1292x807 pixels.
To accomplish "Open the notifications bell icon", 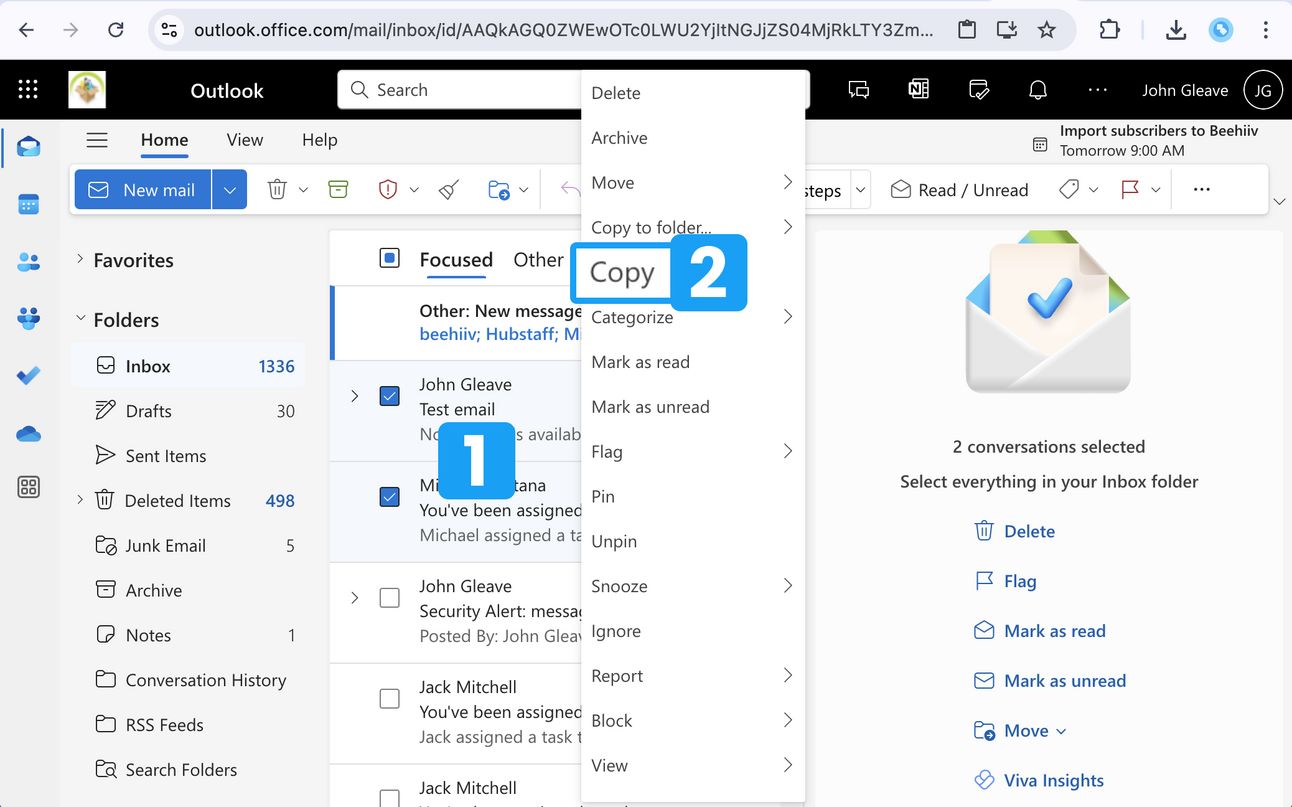I will tap(1038, 90).
